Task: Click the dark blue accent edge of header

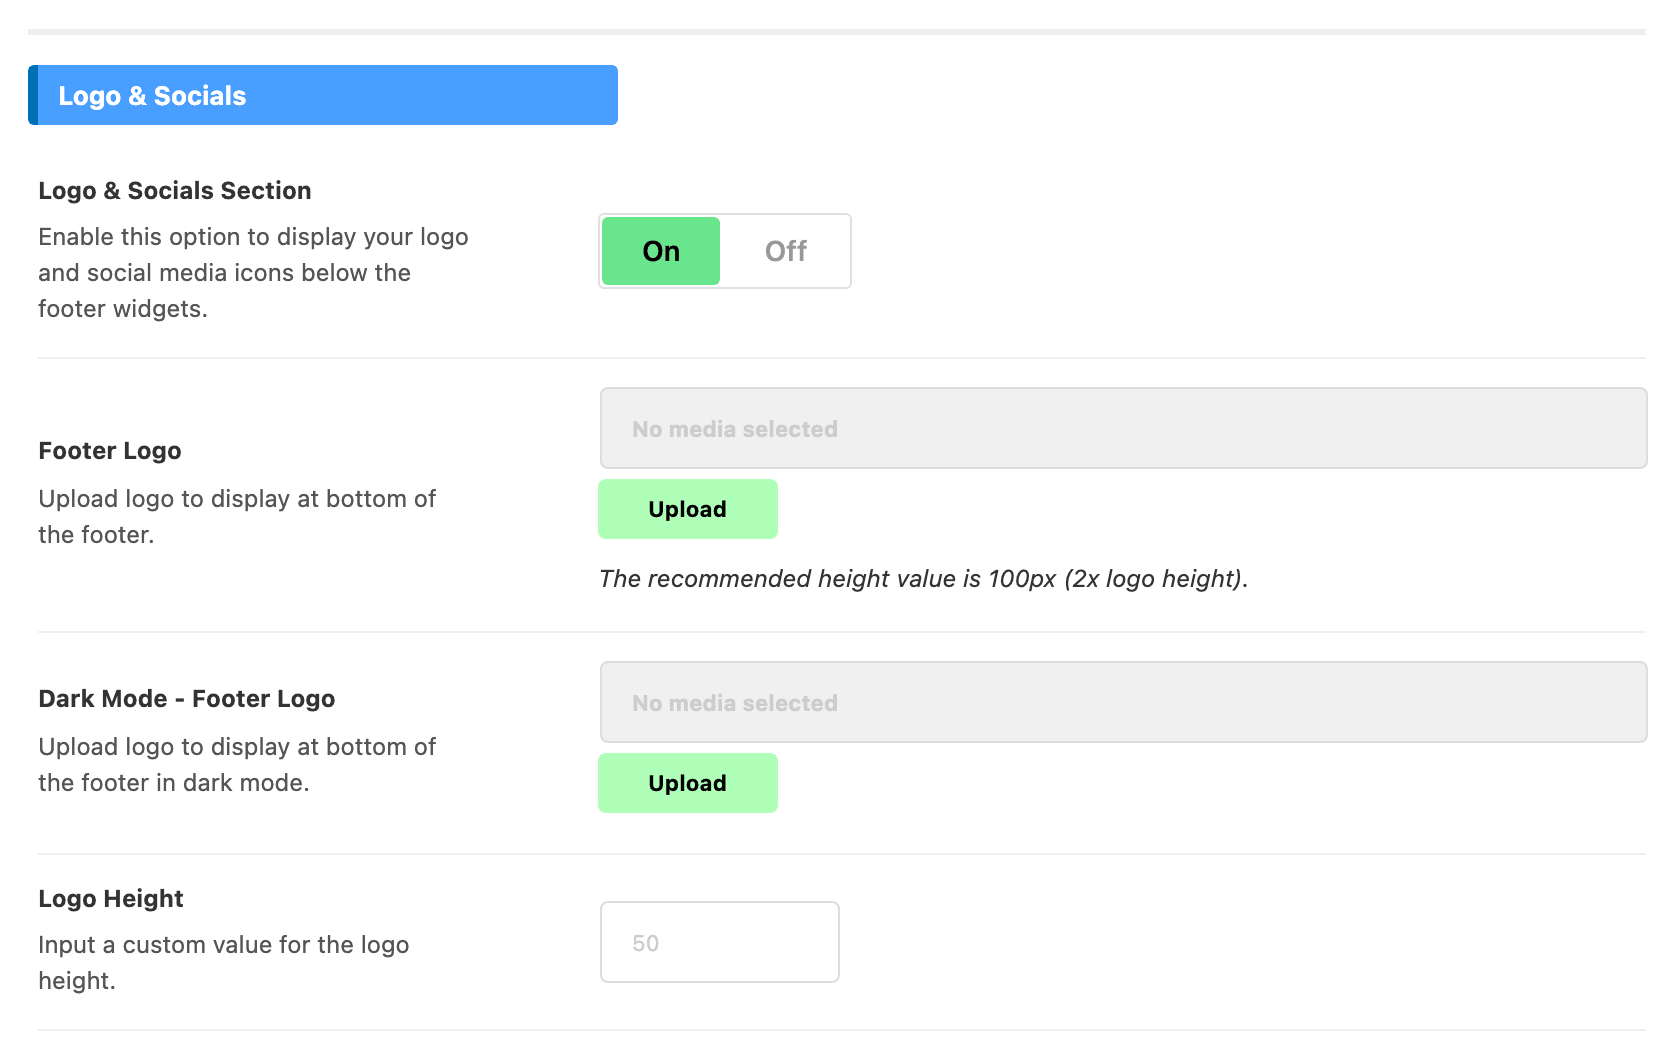Action: coord(33,95)
